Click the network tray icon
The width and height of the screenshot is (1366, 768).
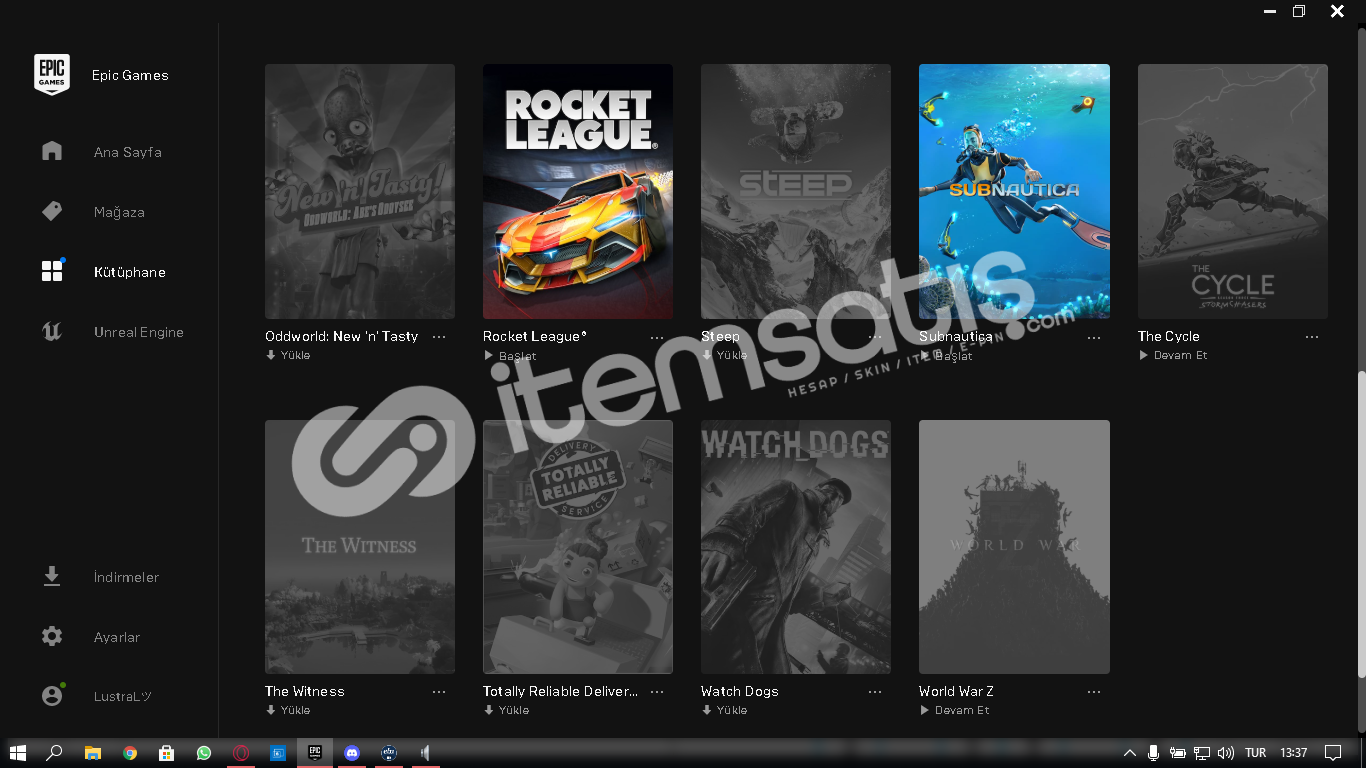tap(1202, 753)
